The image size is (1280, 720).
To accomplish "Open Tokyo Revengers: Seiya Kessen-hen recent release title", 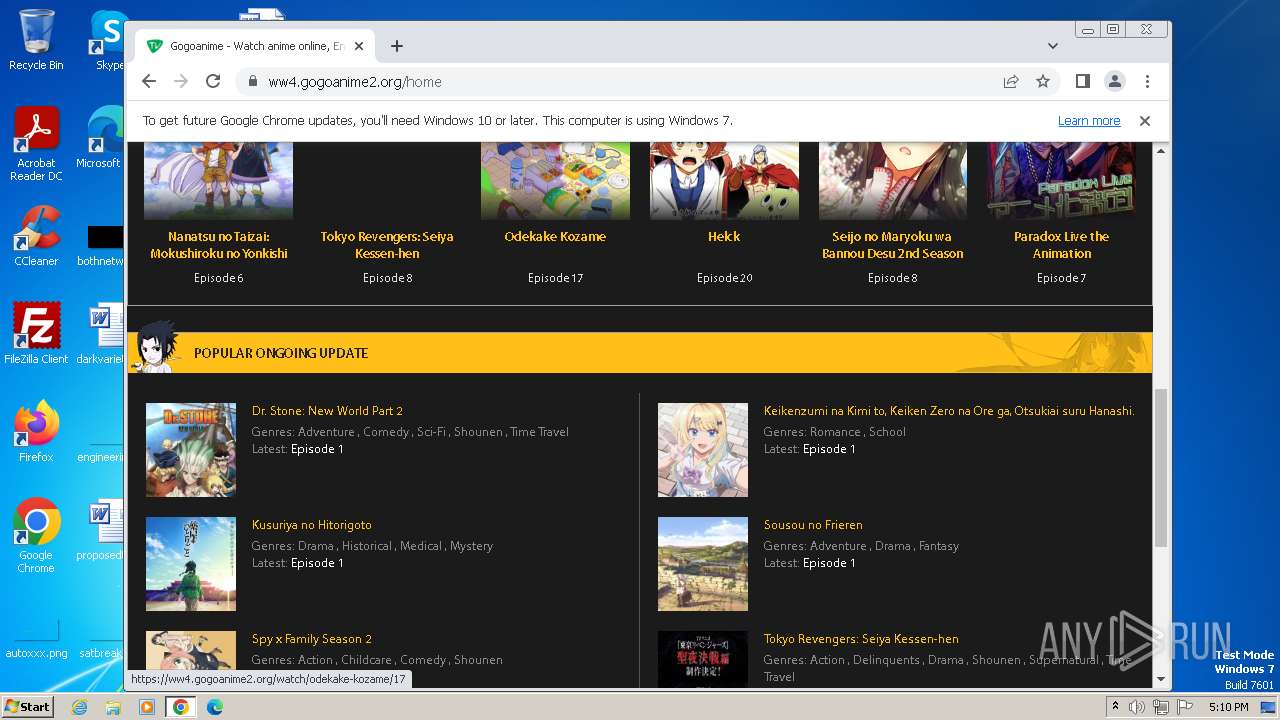I will 387,245.
